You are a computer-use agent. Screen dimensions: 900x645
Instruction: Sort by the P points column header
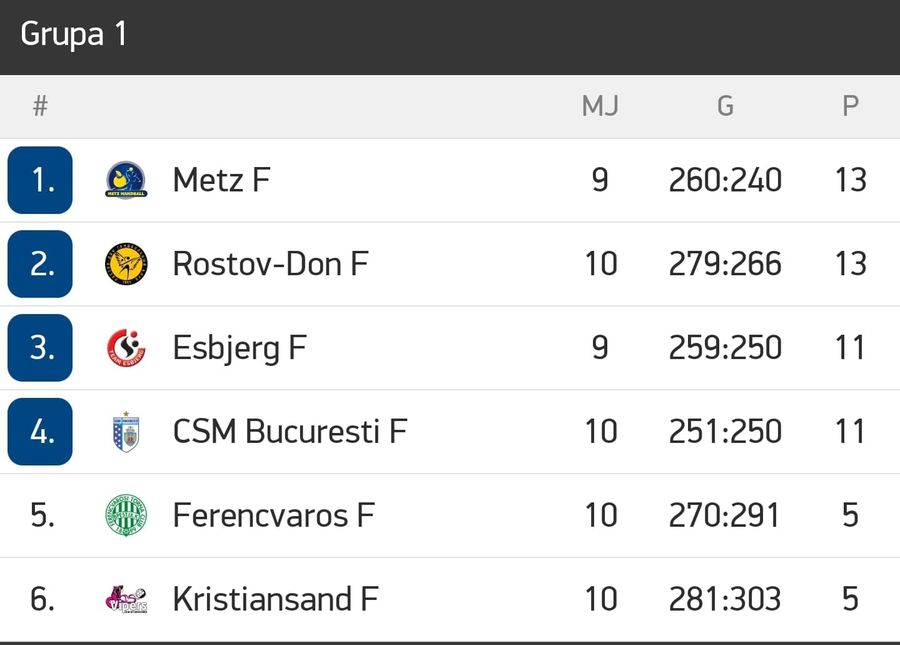pos(851,106)
